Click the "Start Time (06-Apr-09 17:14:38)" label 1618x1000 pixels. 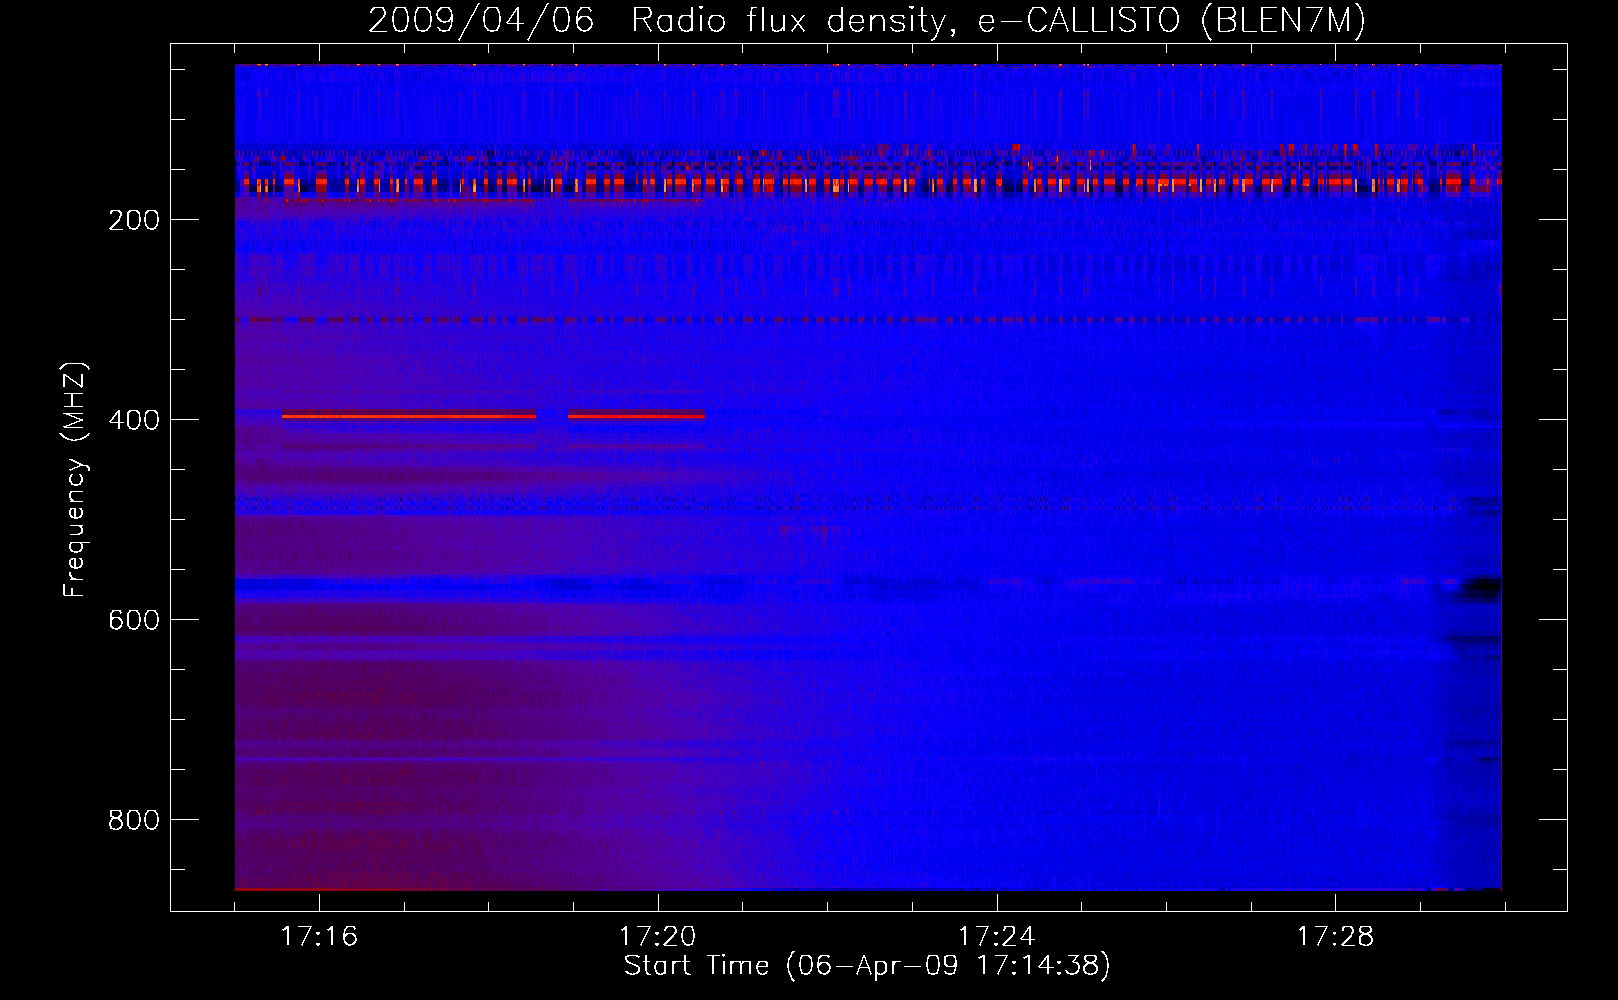pyautogui.click(x=867, y=966)
